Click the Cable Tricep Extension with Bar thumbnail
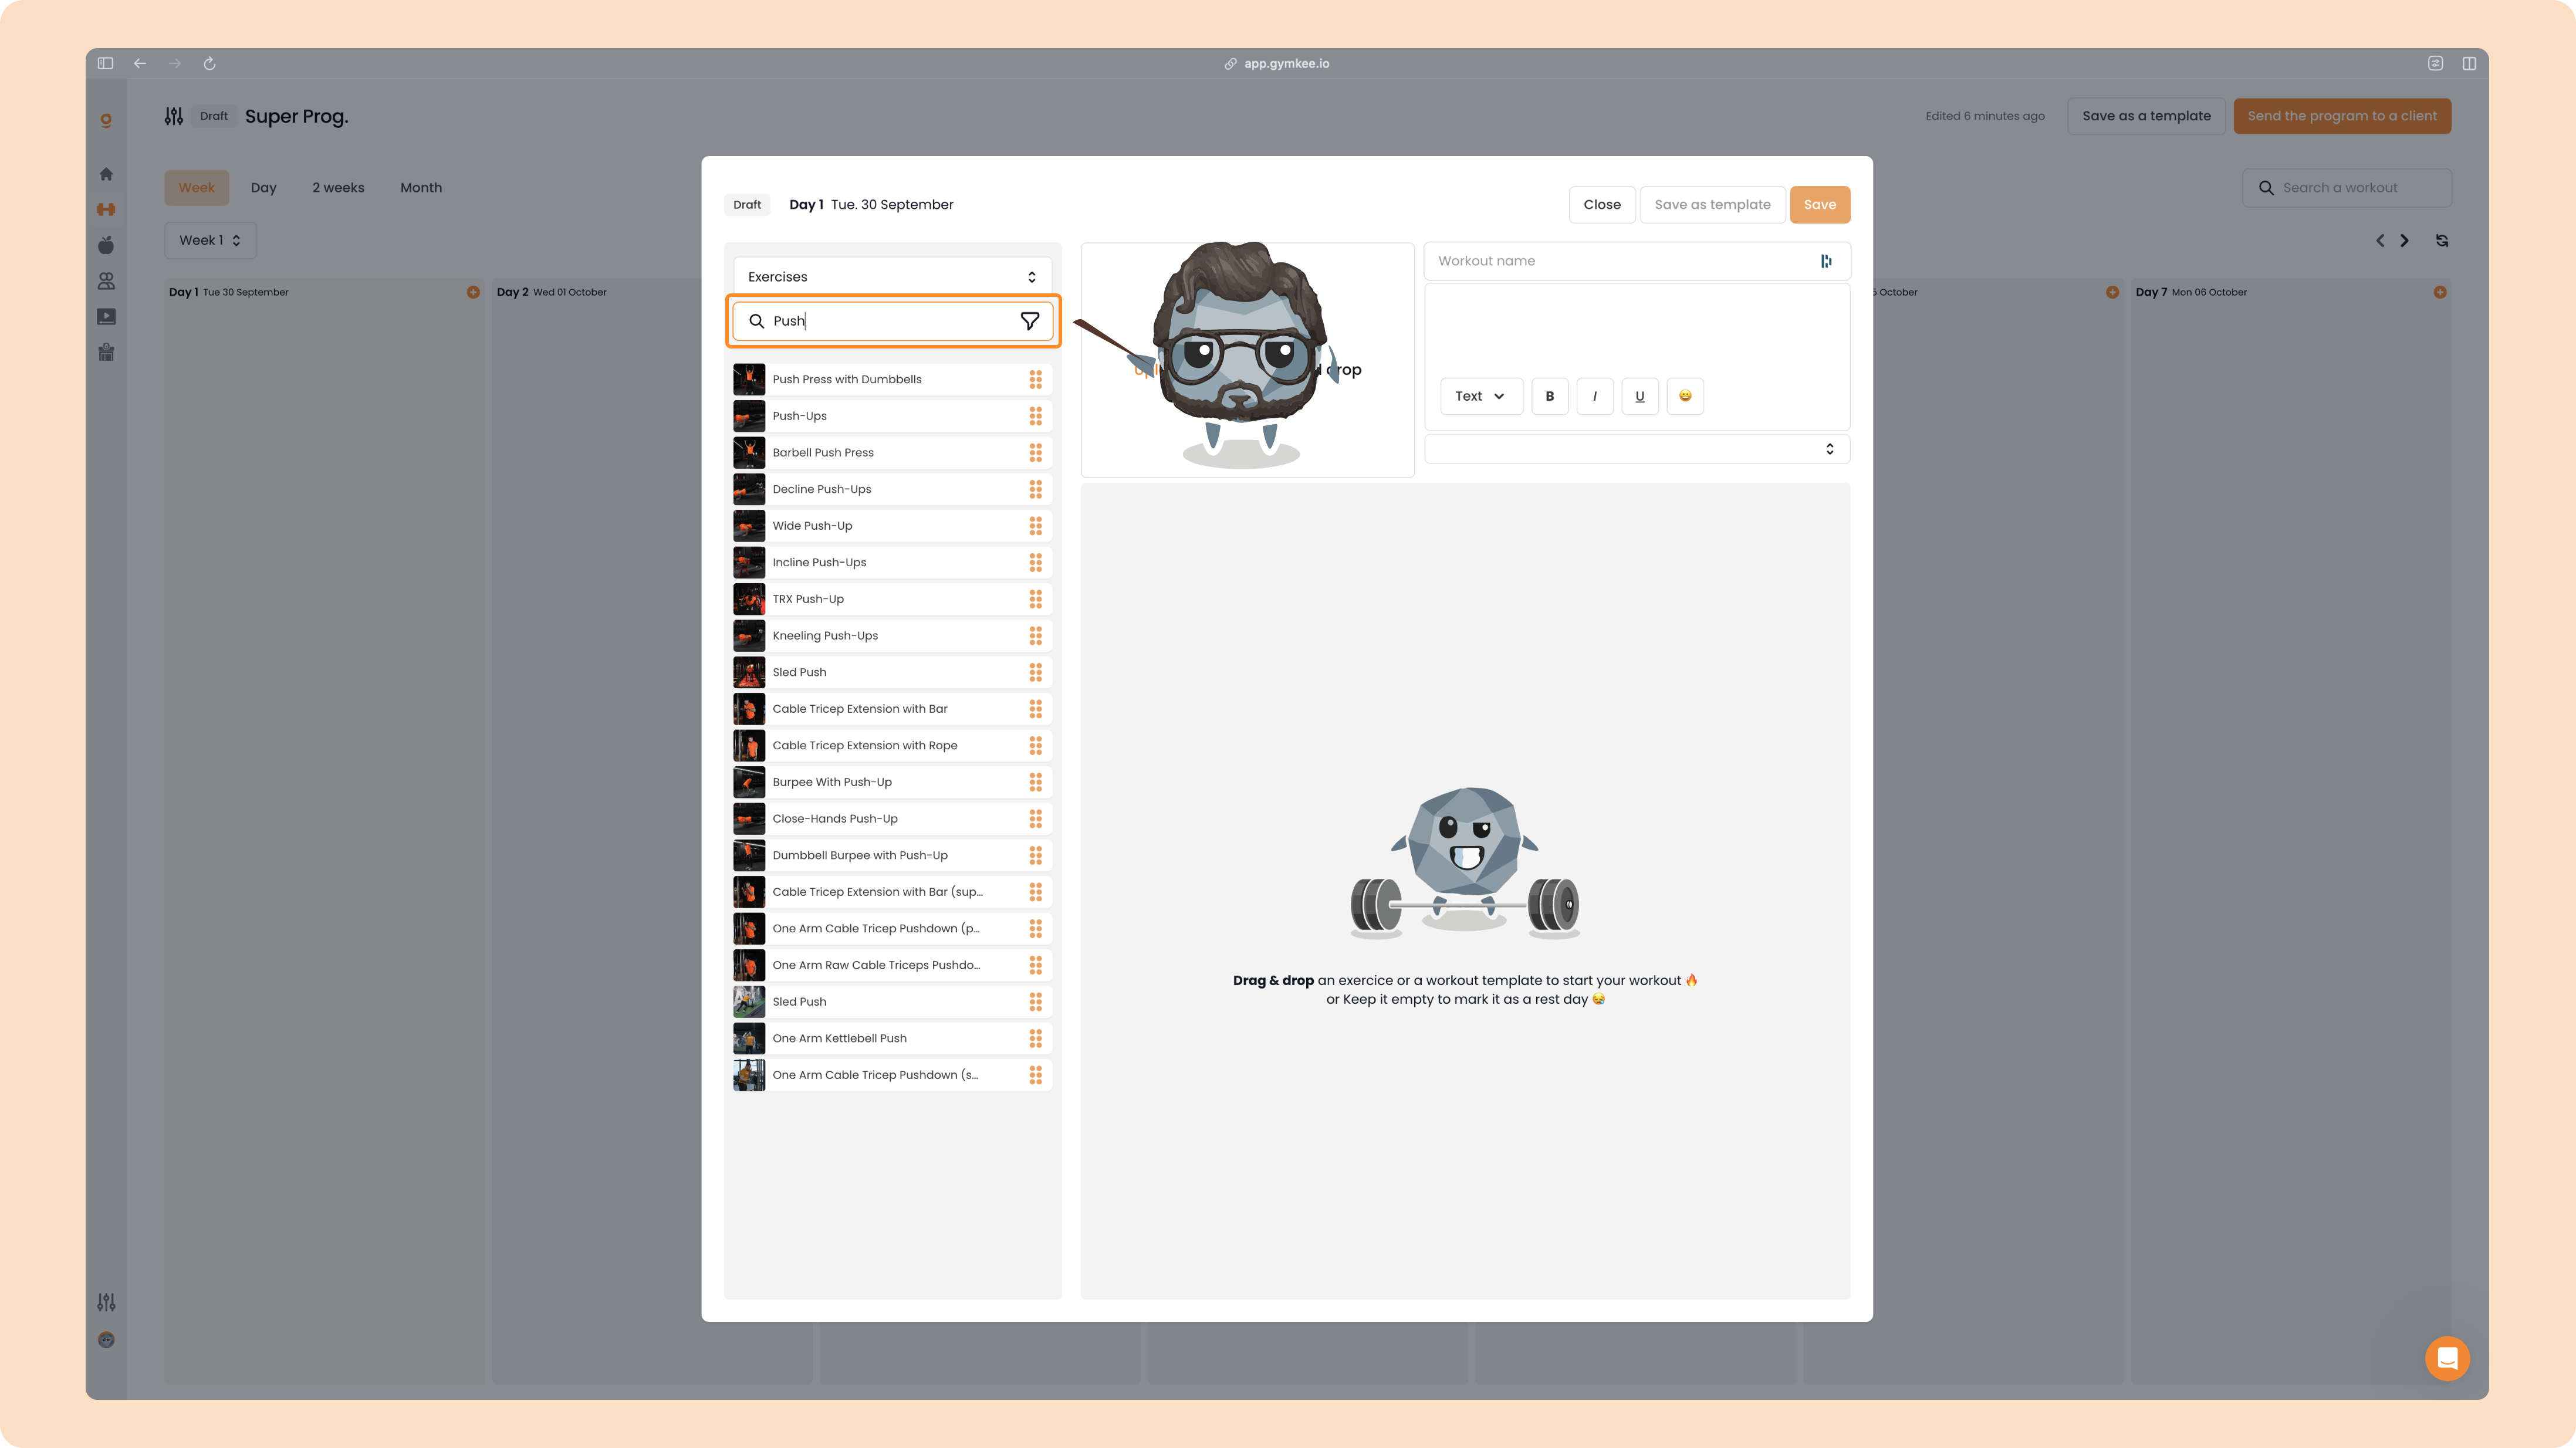The image size is (2576, 1448). [x=749, y=709]
